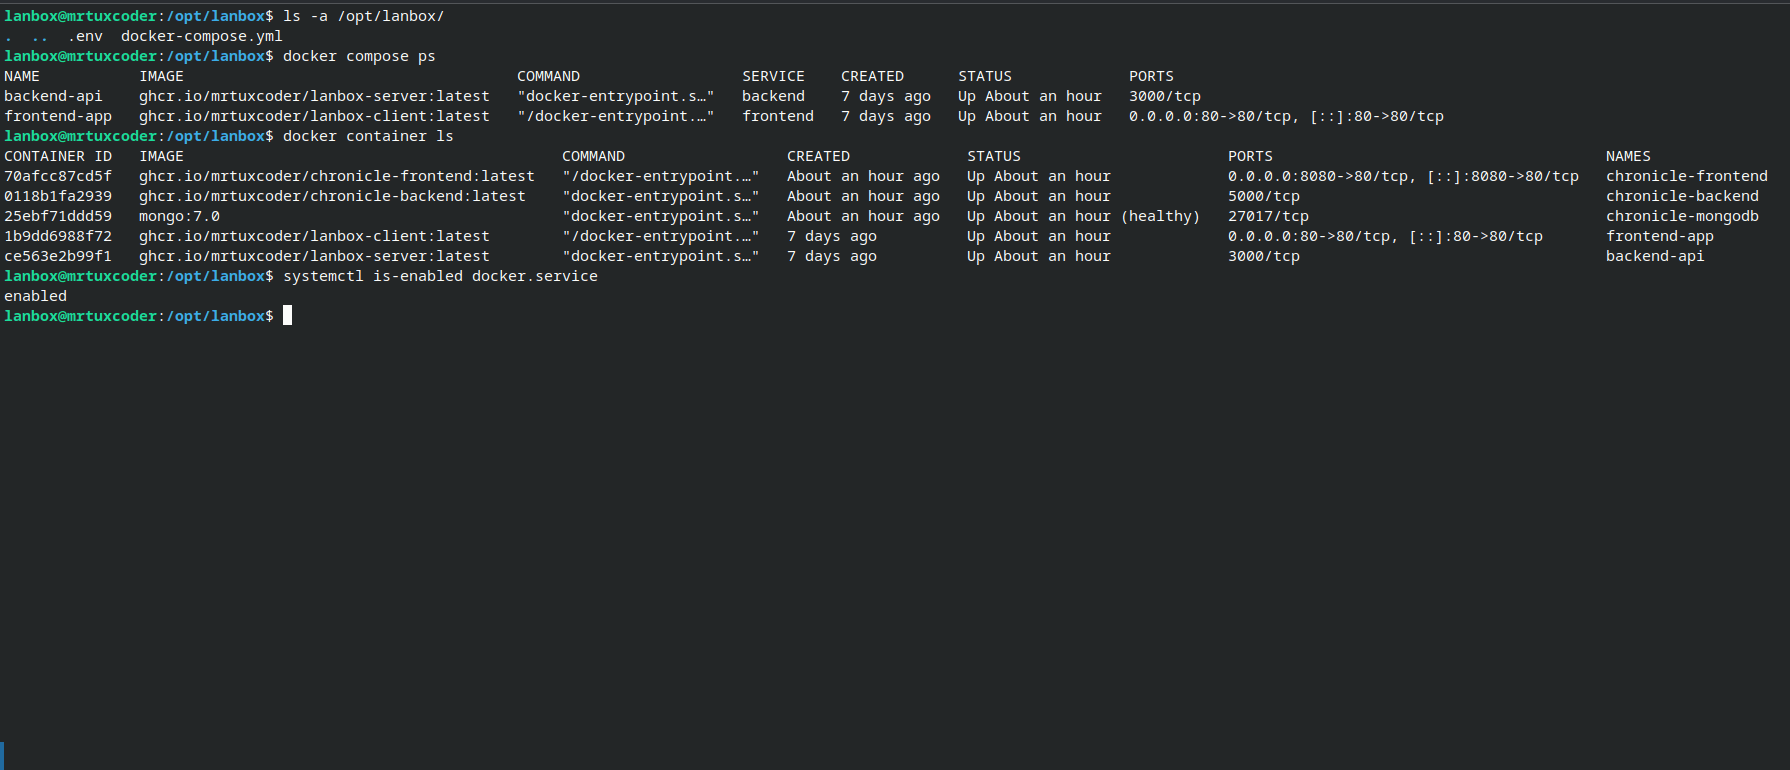Click the container ID ce563e2b99f1

click(x=58, y=256)
